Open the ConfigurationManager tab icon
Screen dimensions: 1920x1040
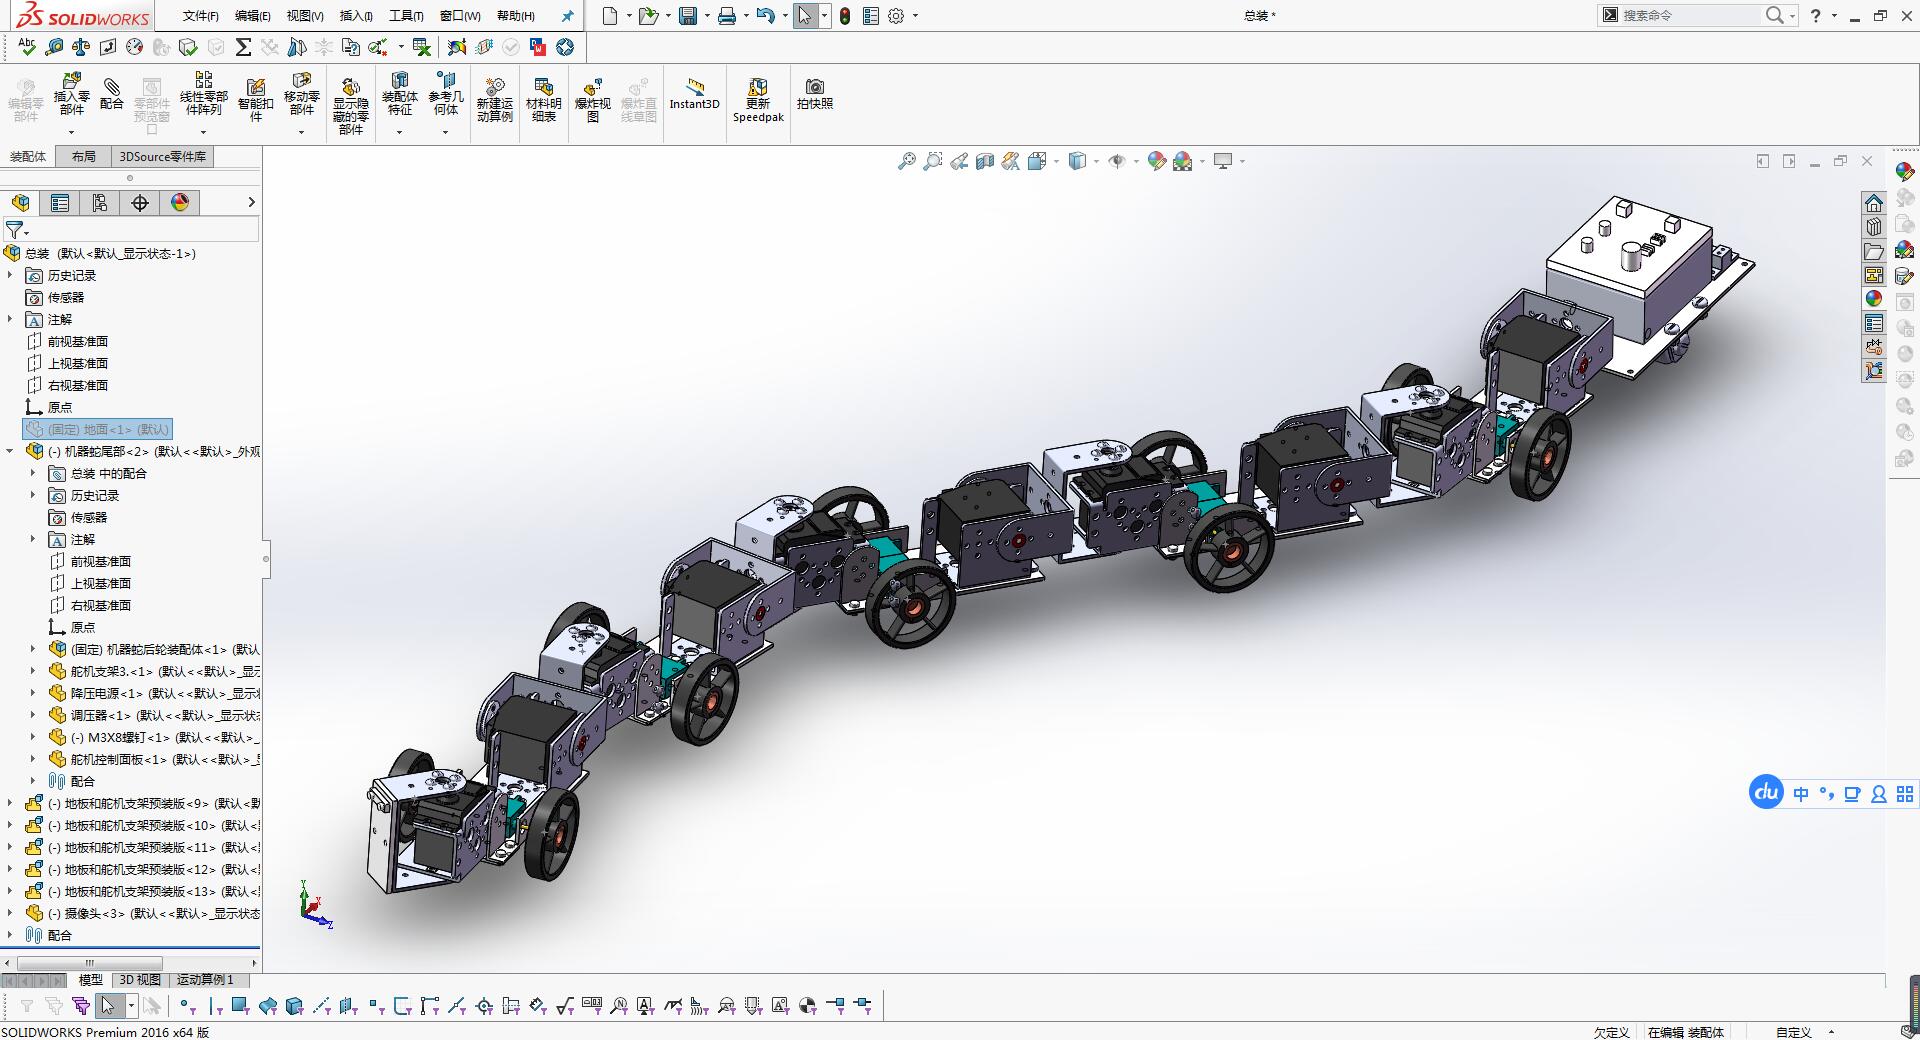(100, 203)
